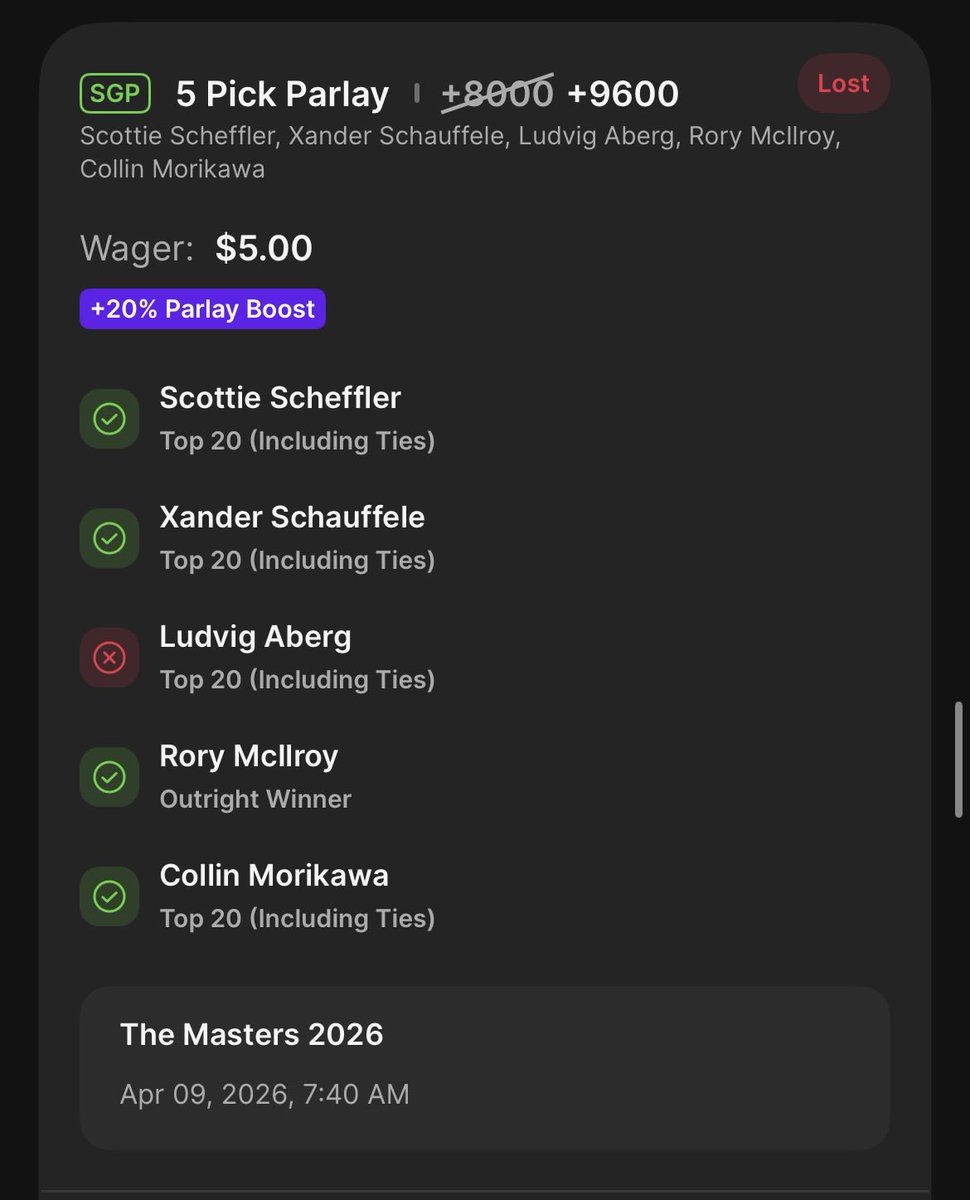Tap the Apr 09, 2026 date line
Screen dimensions: 970x1200
(x=265, y=1094)
